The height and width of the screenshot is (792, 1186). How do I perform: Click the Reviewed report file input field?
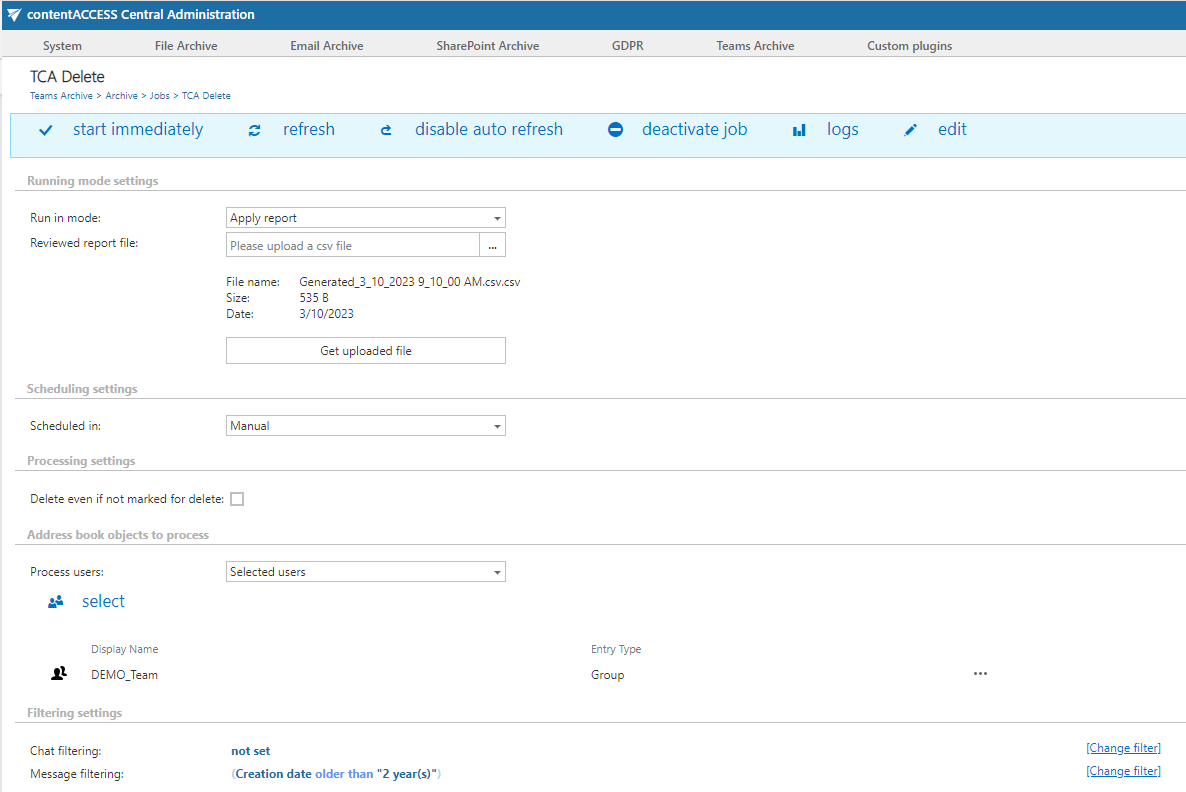point(353,245)
